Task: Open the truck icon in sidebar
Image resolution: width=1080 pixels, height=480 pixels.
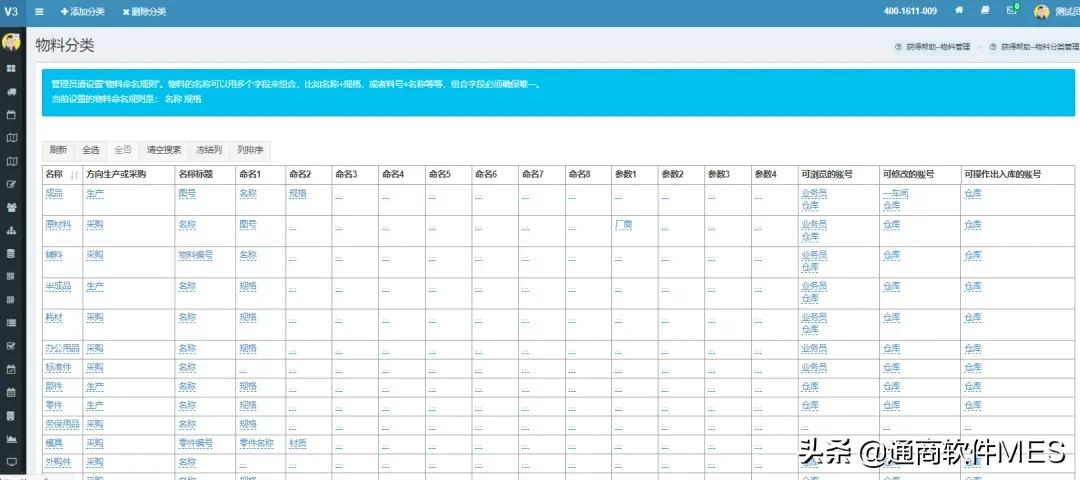Action: click(x=11, y=92)
